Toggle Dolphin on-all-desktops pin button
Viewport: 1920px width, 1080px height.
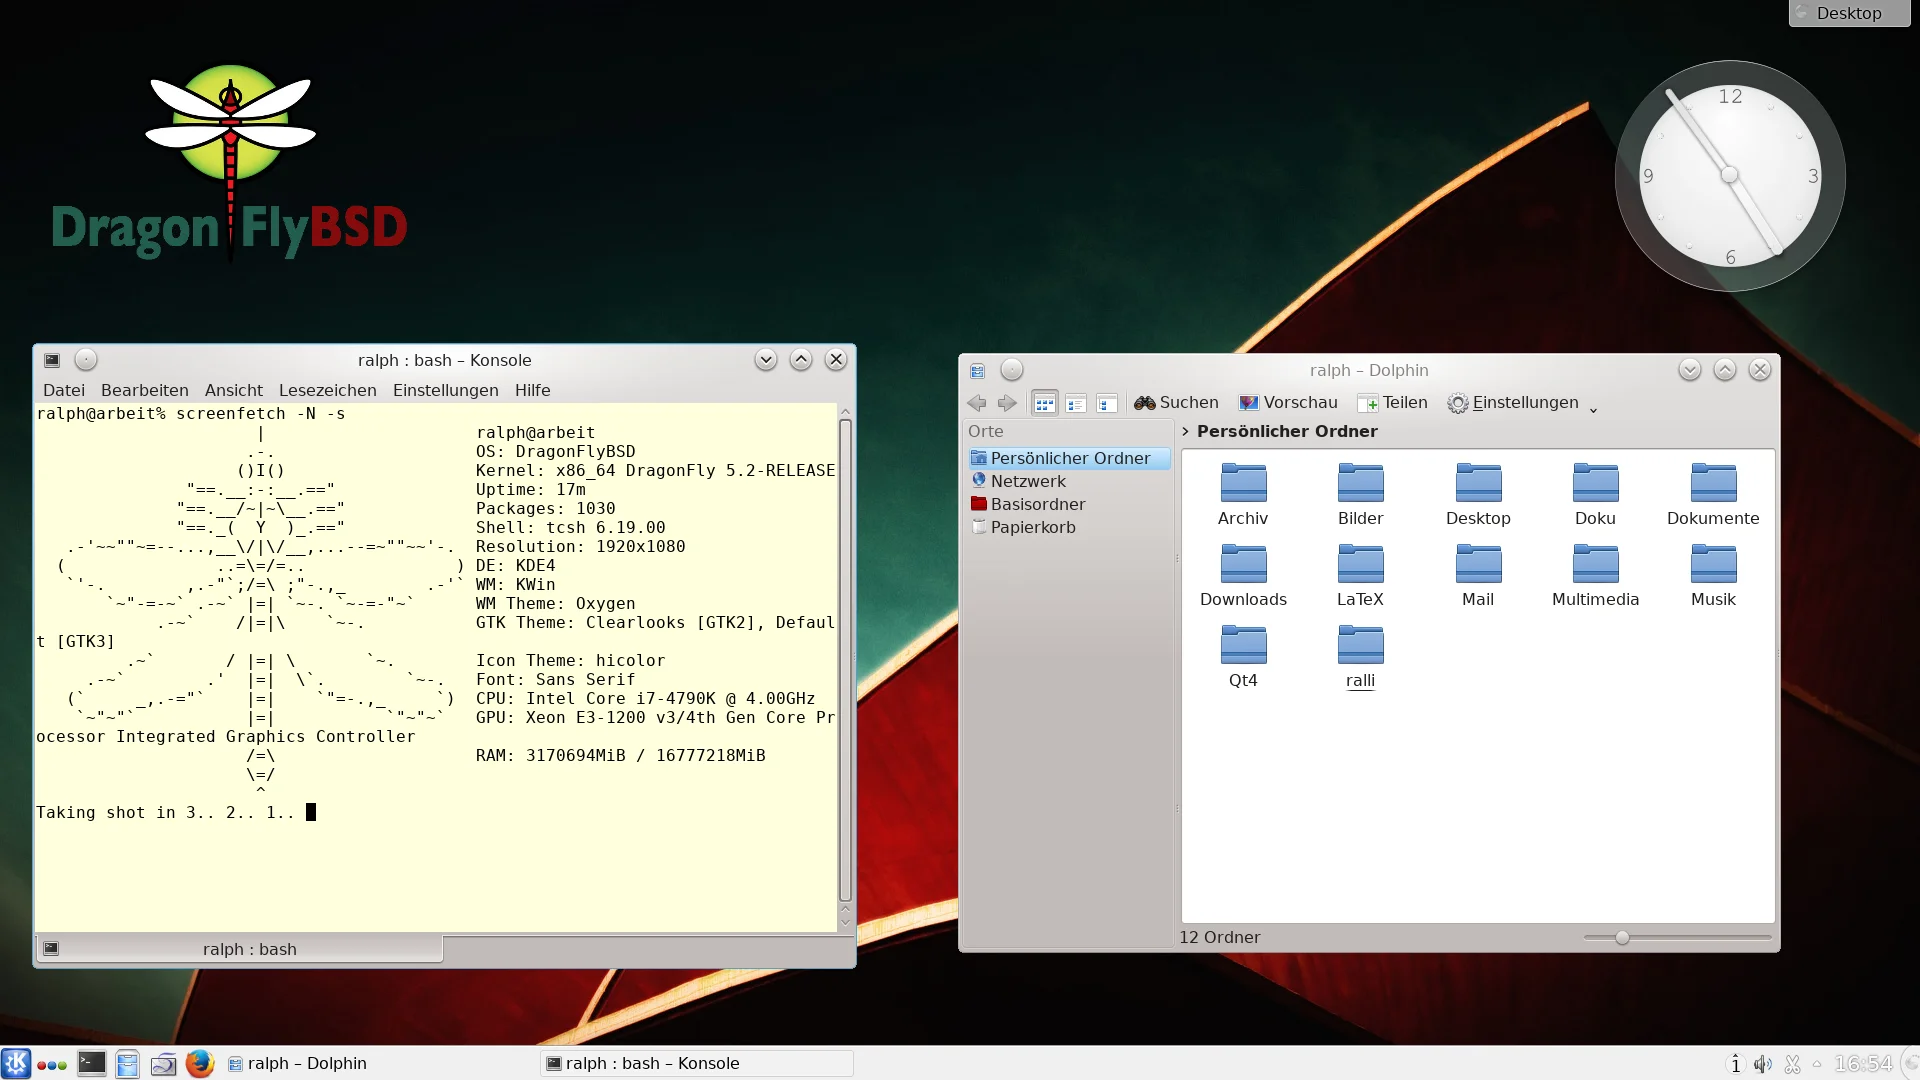[x=1012, y=370]
